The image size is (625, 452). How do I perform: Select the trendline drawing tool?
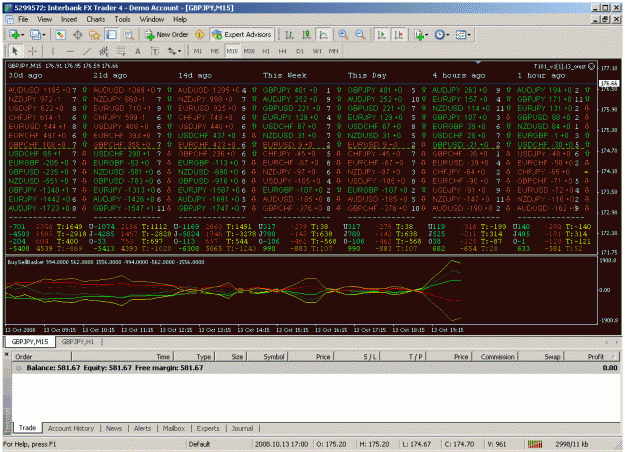(87, 51)
